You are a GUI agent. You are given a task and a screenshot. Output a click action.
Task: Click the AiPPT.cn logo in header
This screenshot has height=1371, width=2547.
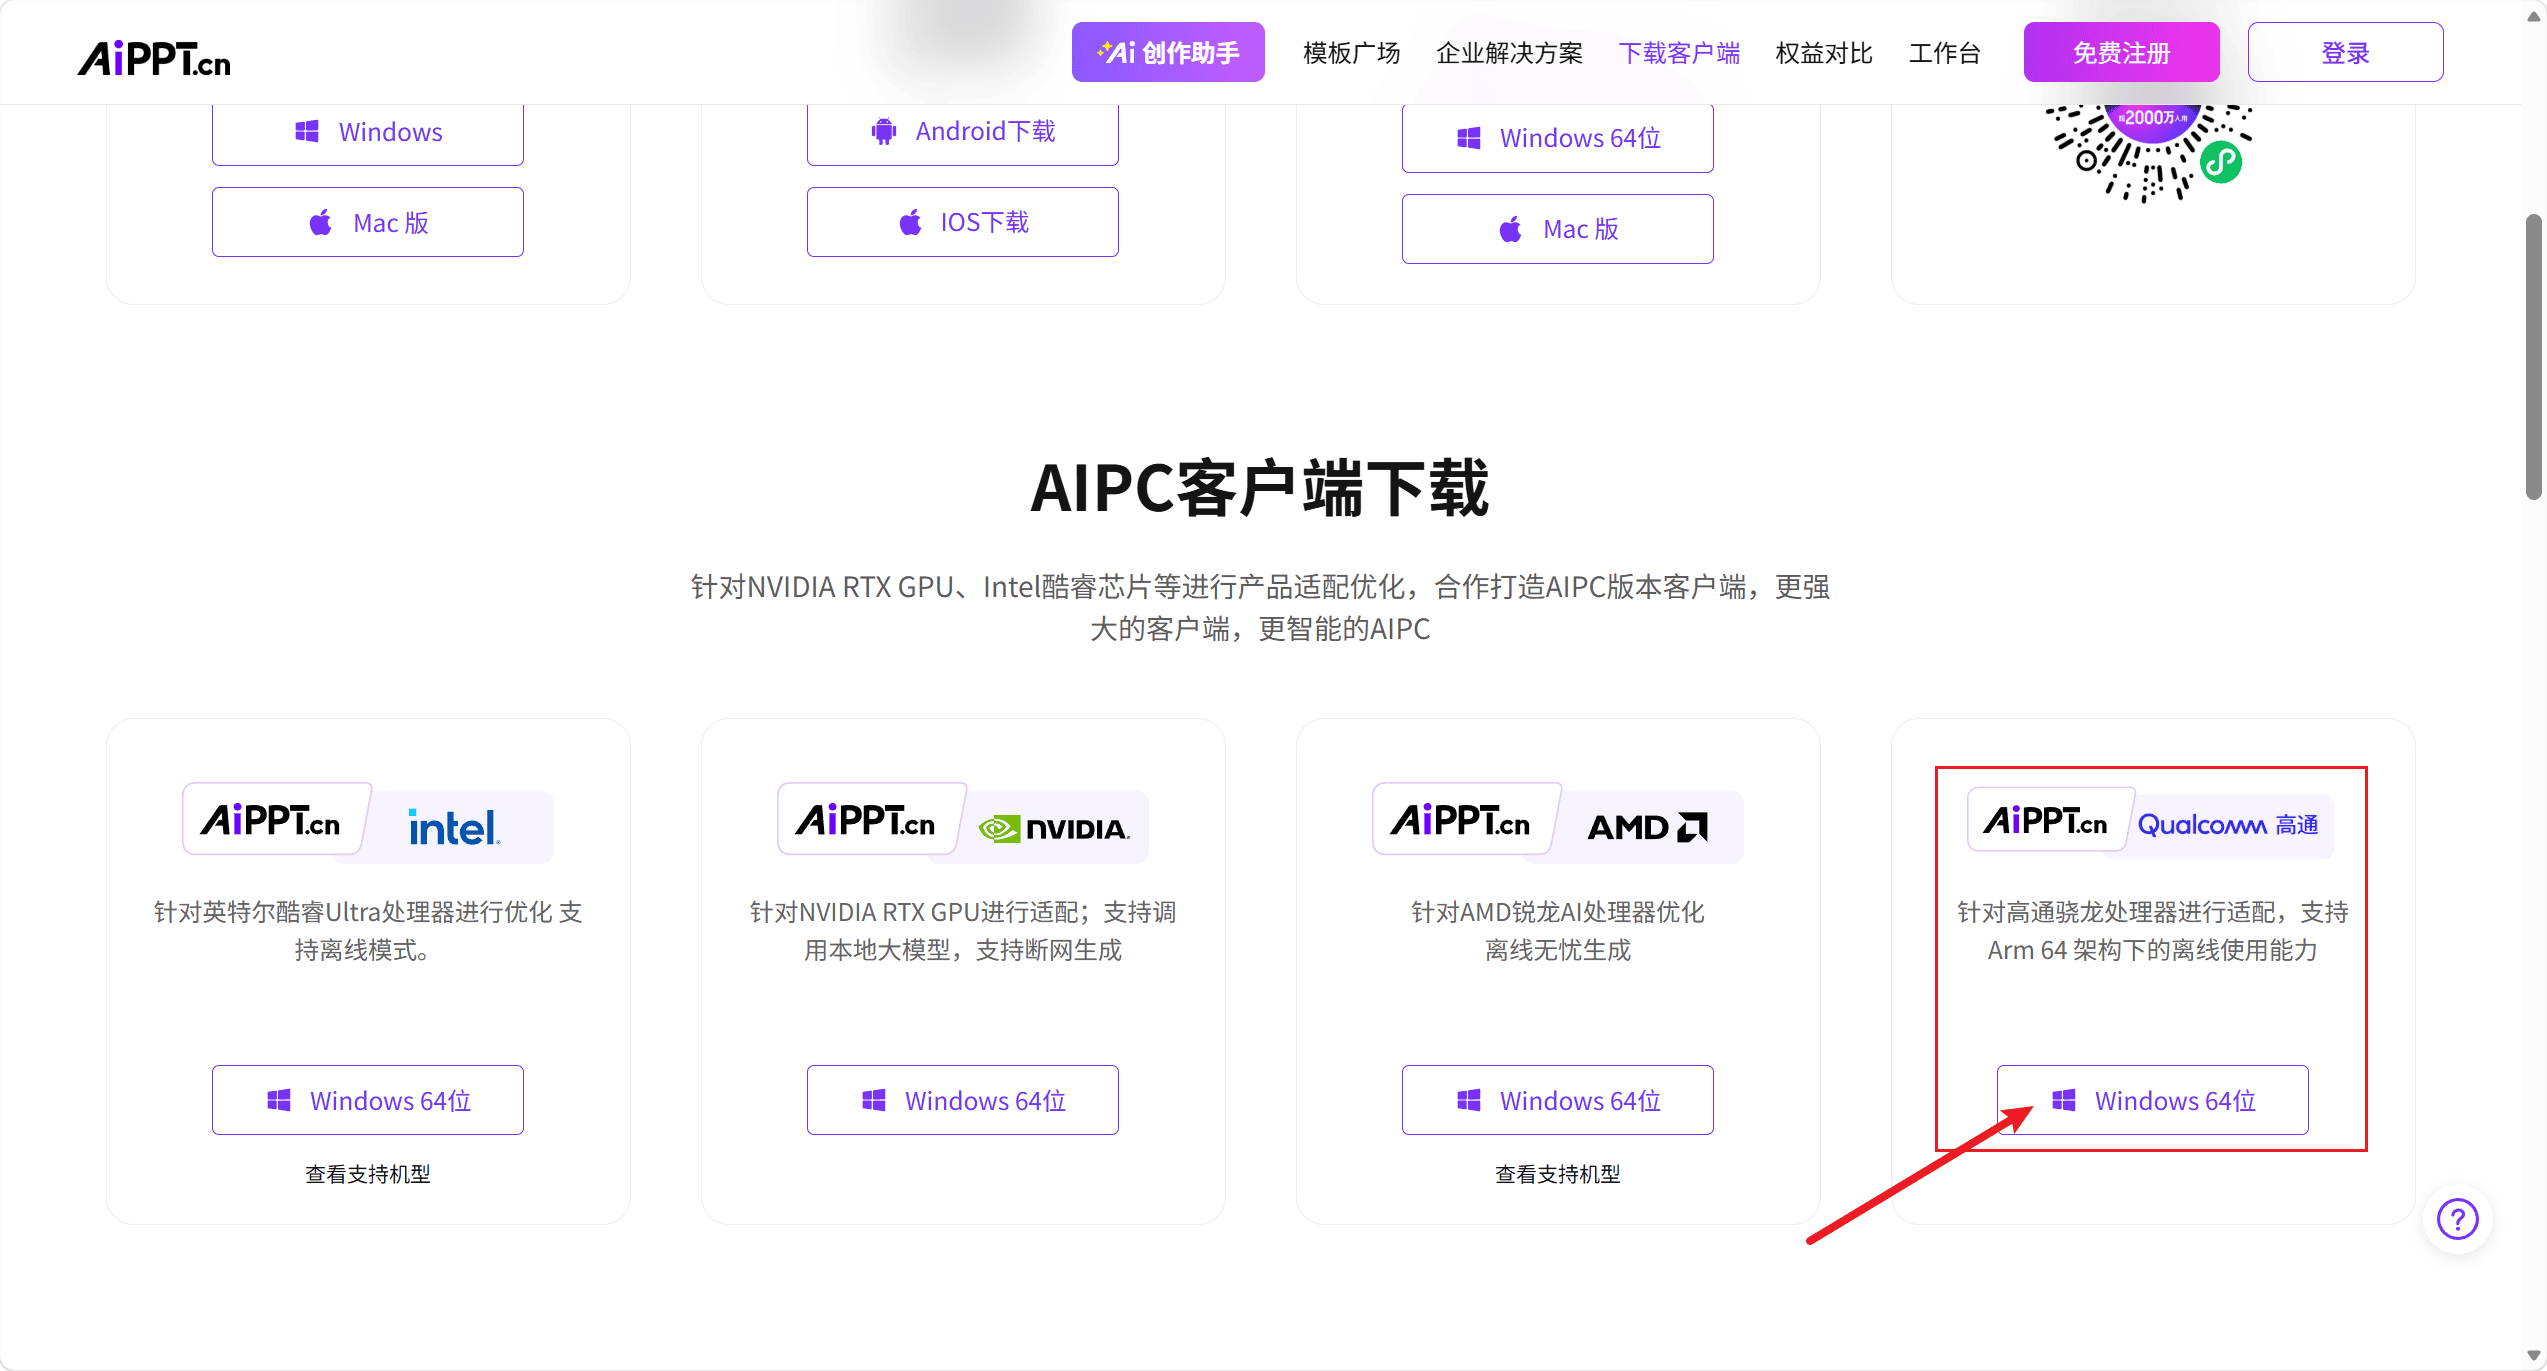(154, 58)
